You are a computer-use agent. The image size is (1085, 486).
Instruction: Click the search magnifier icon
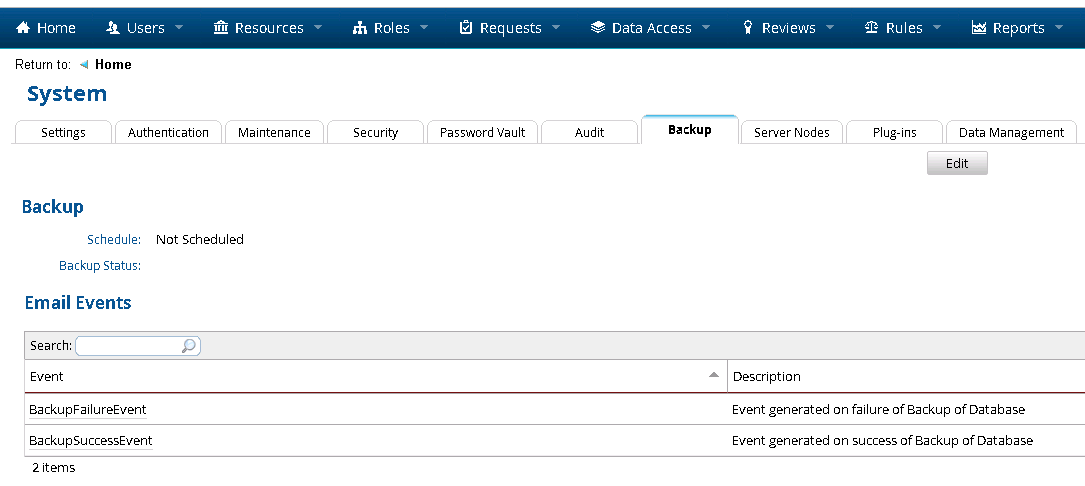click(189, 346)
